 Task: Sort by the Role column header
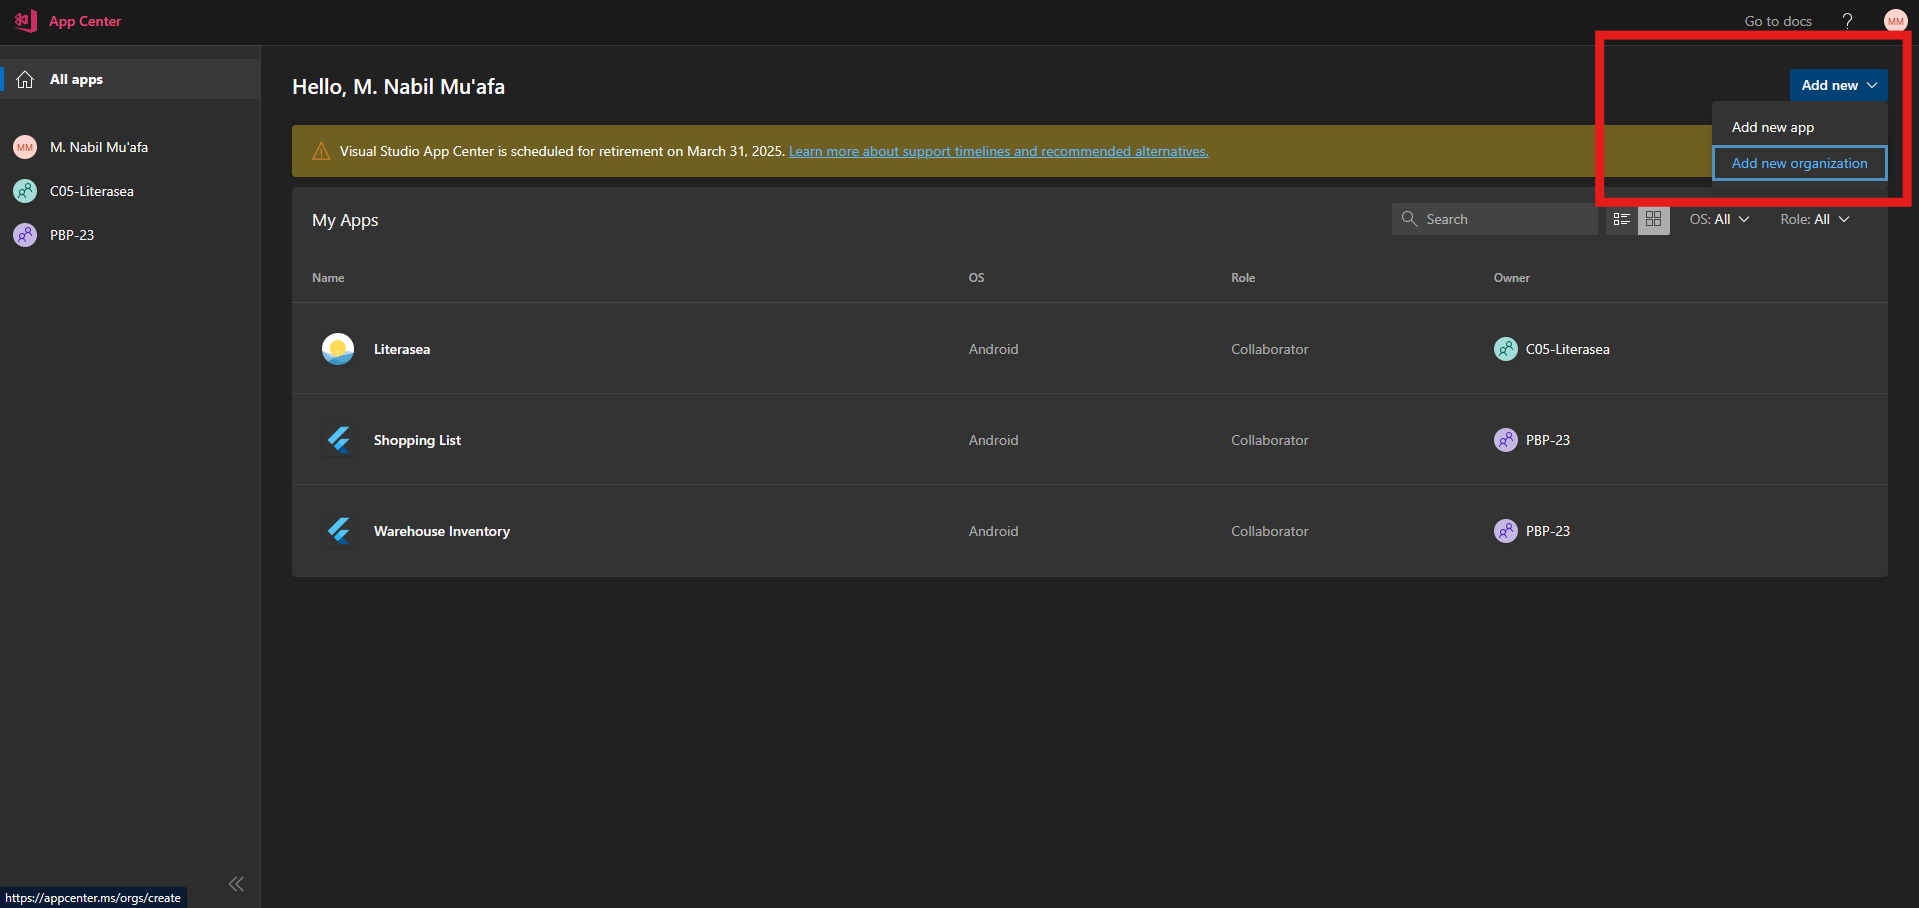[1243, 278]
